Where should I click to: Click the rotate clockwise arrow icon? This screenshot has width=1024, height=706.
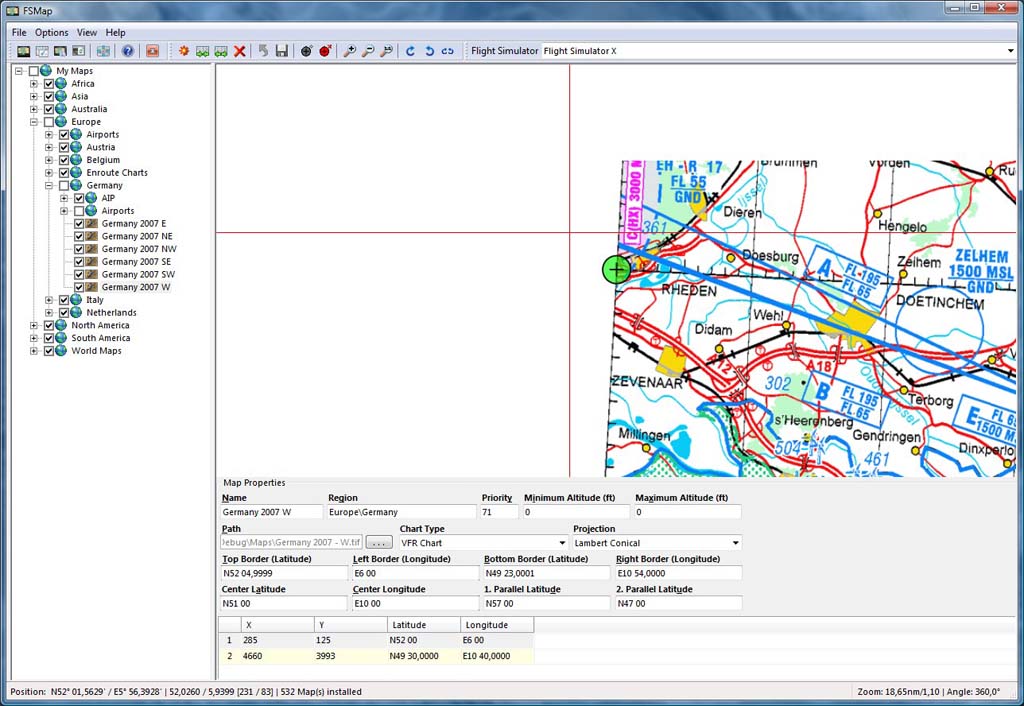pyautogui.click(x=410, y=51)
